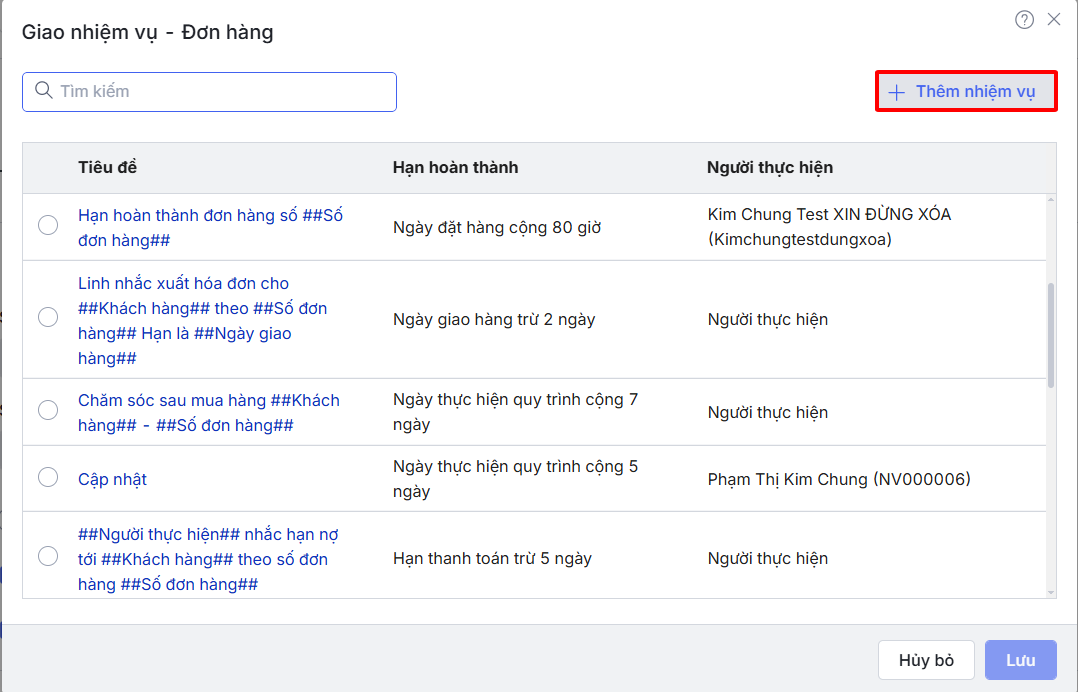This screenshot has width=1078, height=692.
Task: Close the Giao nhiệm vụ dialog
Action: 1054,20
